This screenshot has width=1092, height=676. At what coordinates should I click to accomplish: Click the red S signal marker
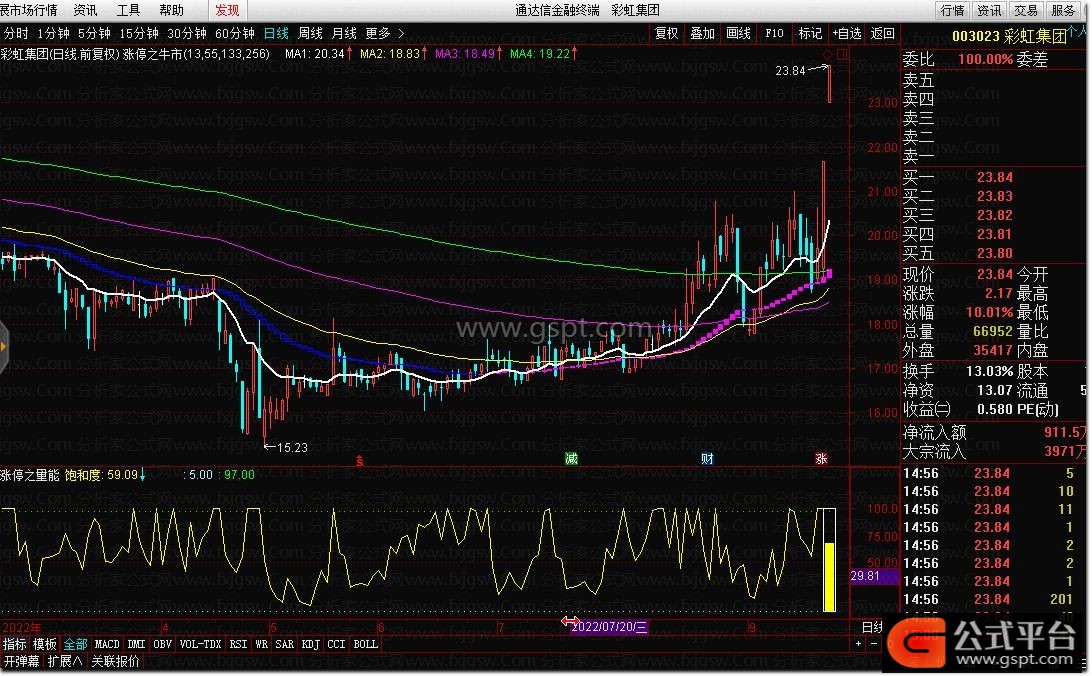[359, 460]
